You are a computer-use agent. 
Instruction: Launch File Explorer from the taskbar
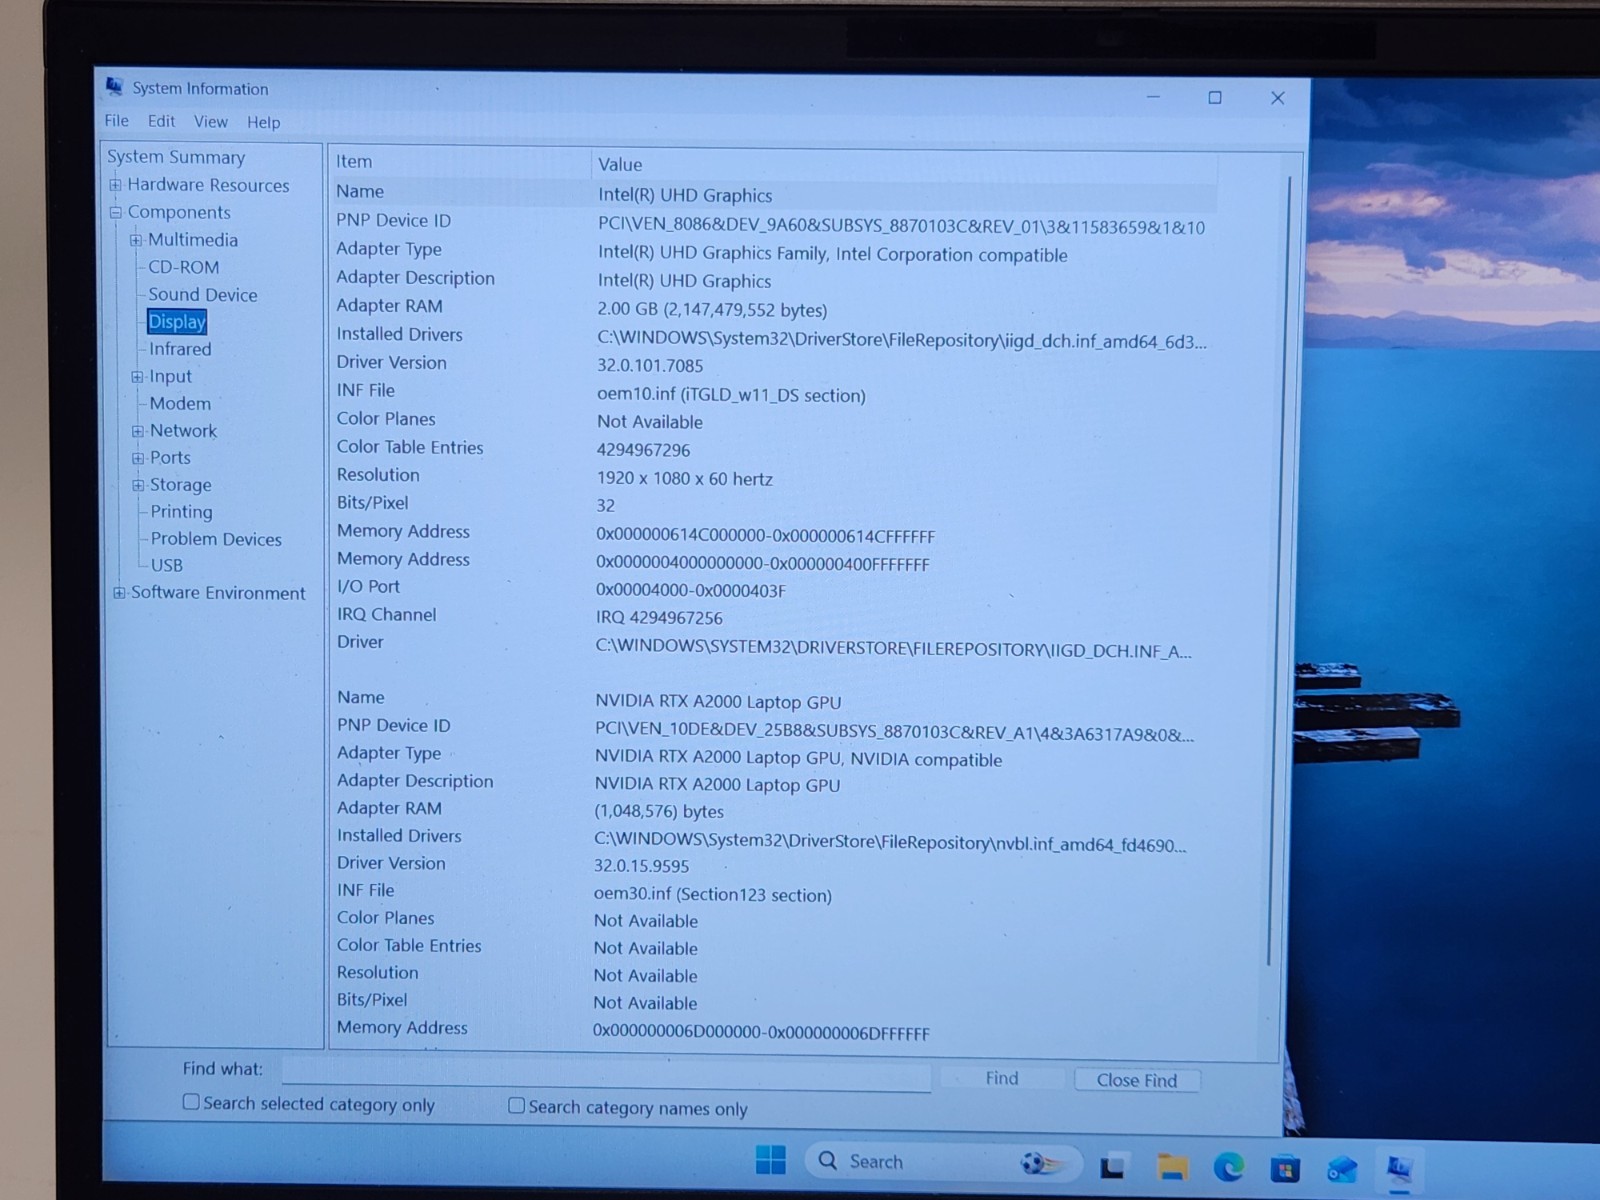click(x=1172, y=1166)
